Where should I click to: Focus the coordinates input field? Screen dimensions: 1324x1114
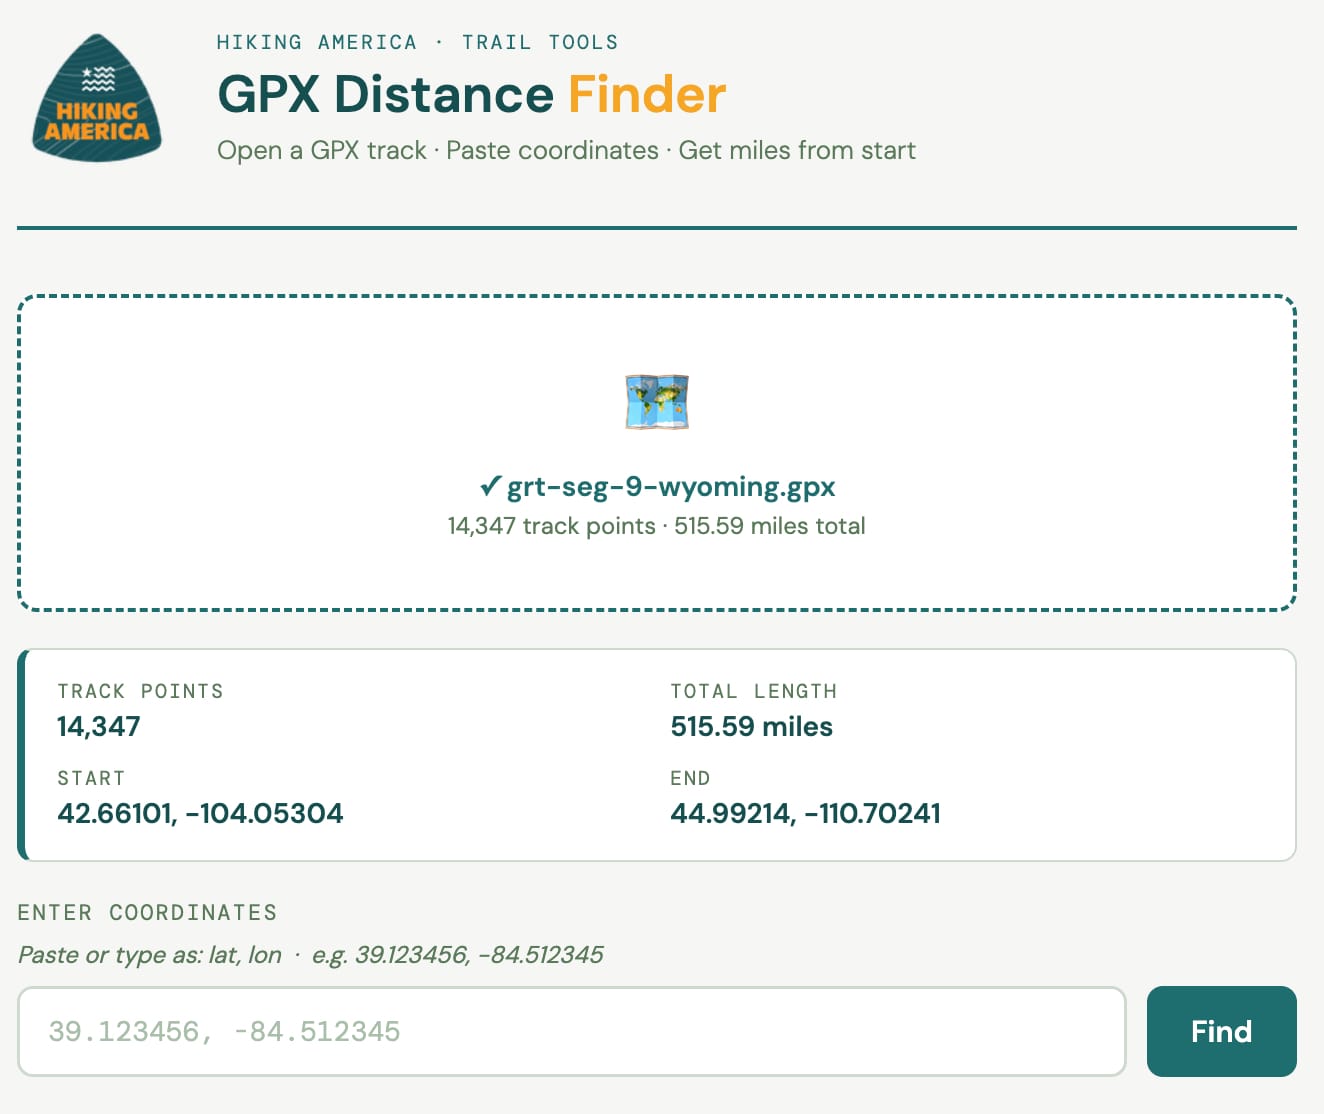572,1031
